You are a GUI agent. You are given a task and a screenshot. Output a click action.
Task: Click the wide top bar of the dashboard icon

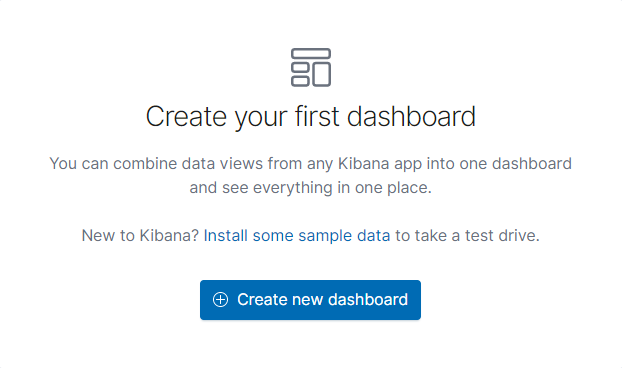pyautogui.click(x=311, y=54)
